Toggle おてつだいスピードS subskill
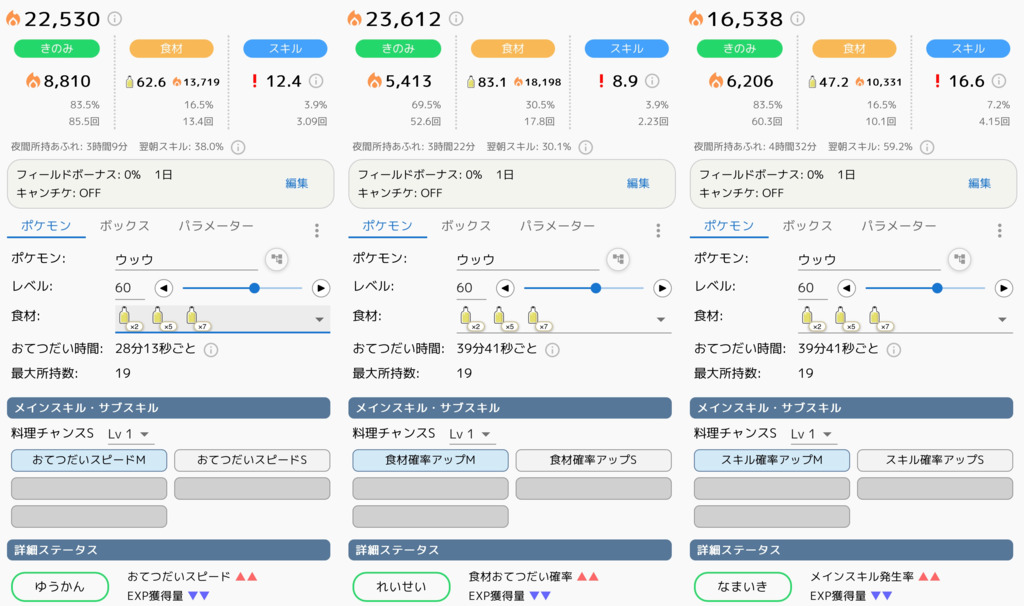This screenshot has width=1024, height=606. (252, 460)
